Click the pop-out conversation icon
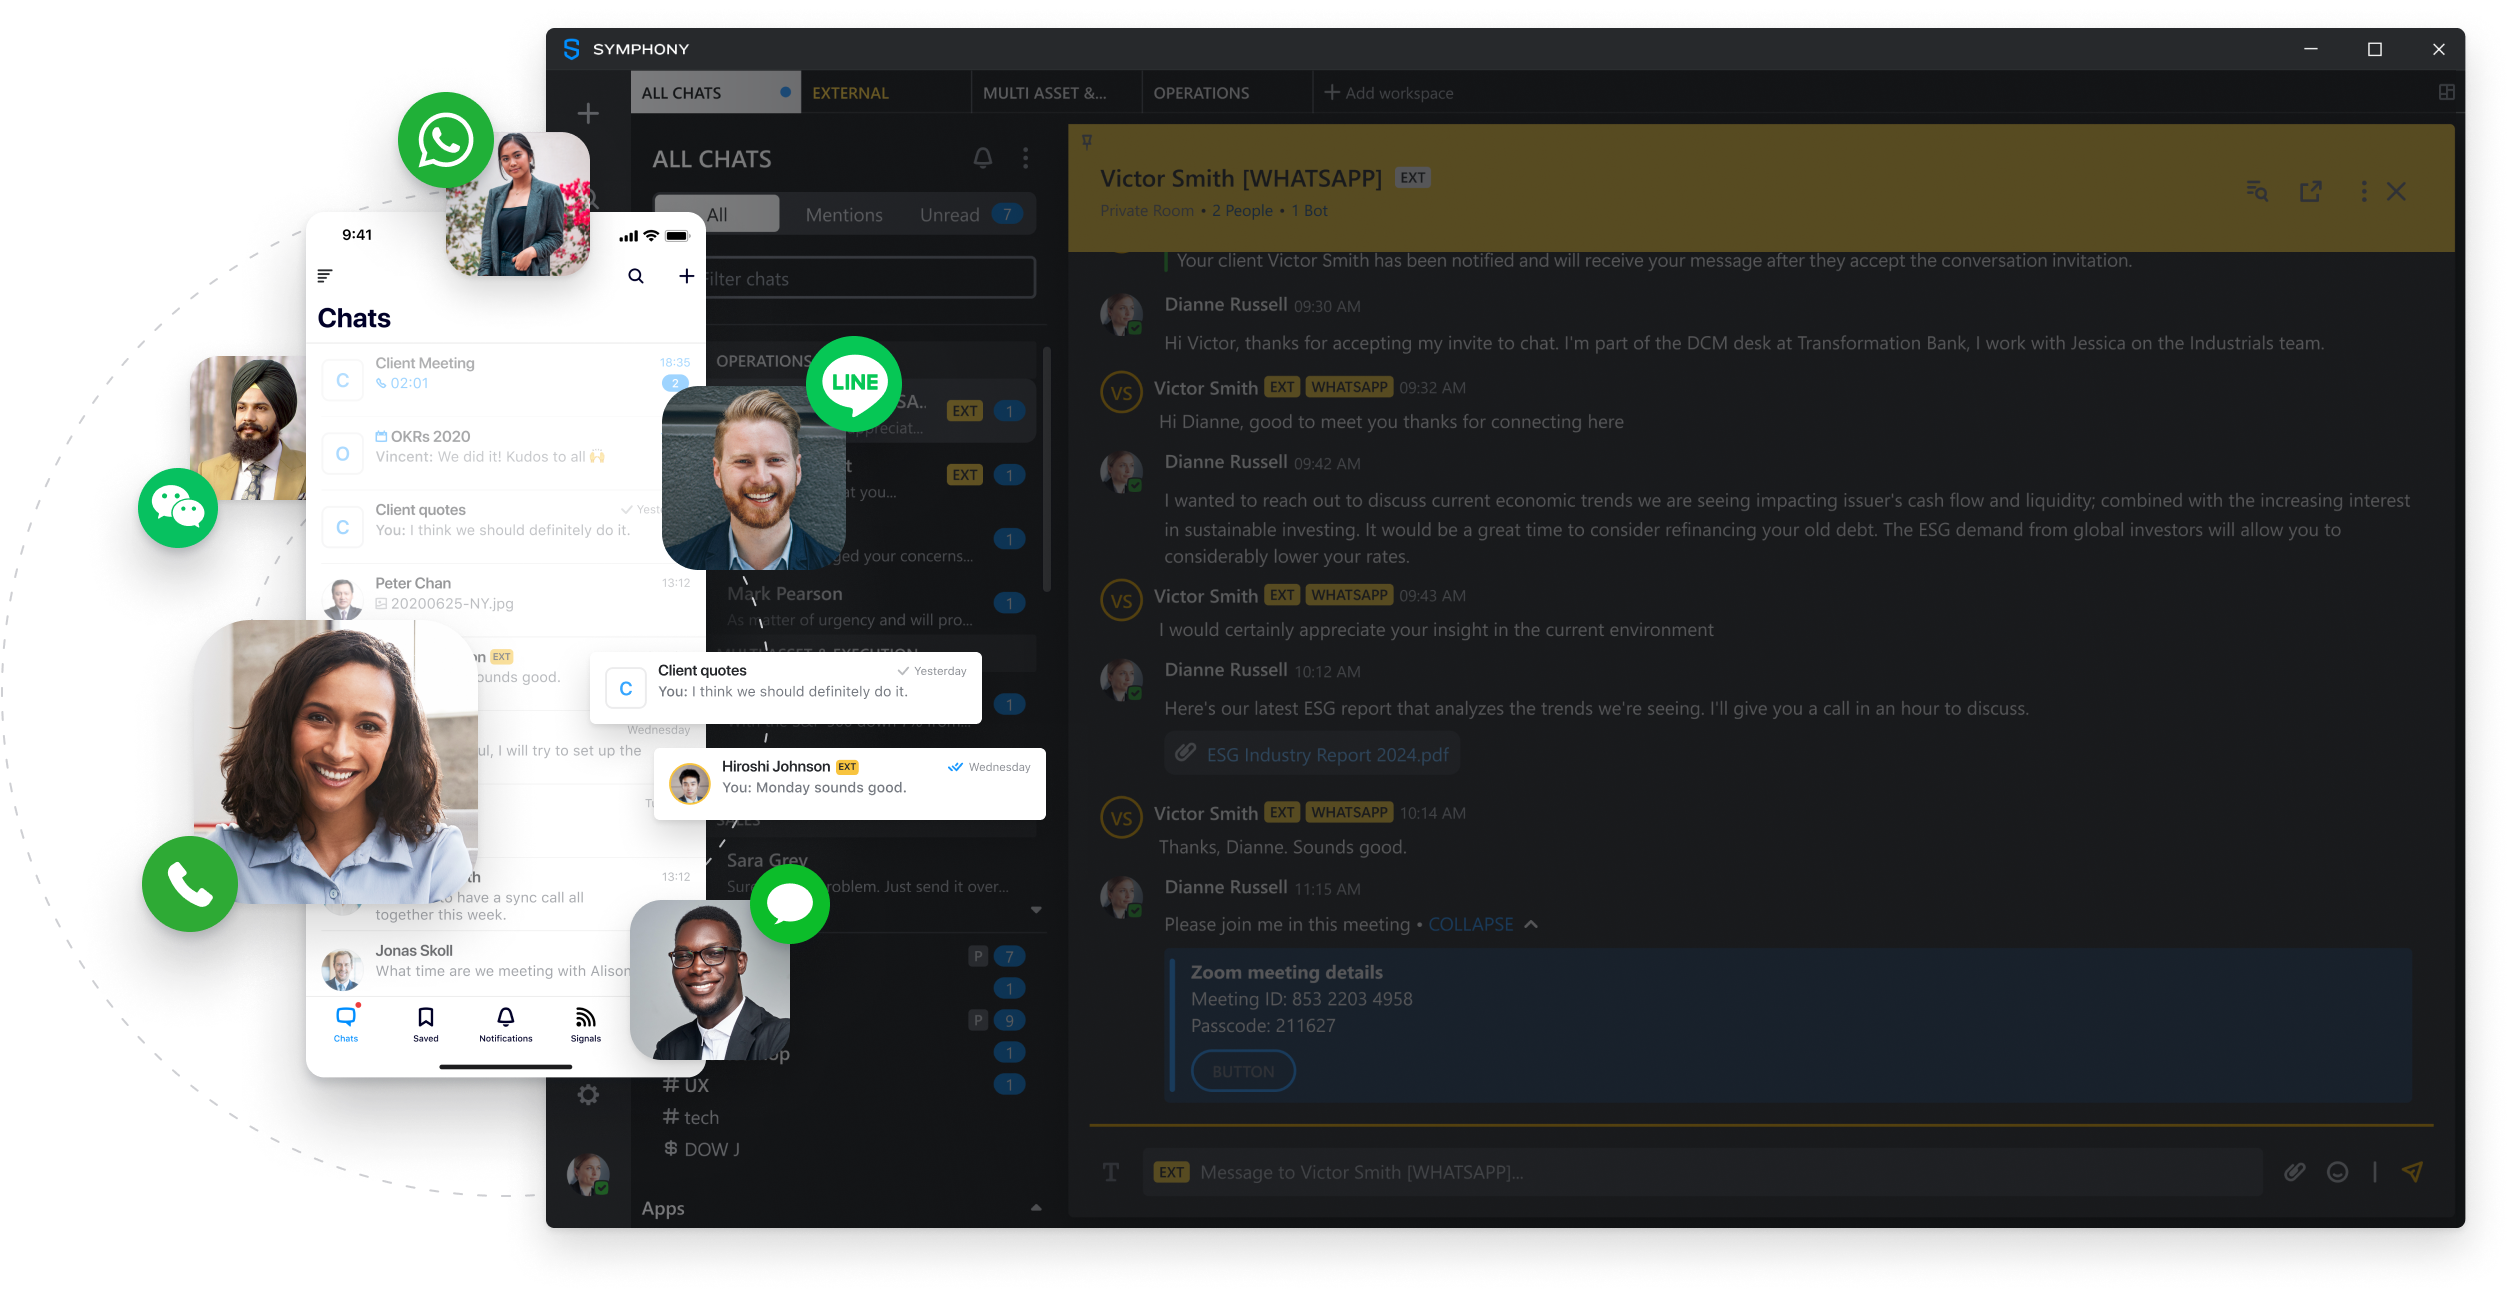 tap(2311, 192)
